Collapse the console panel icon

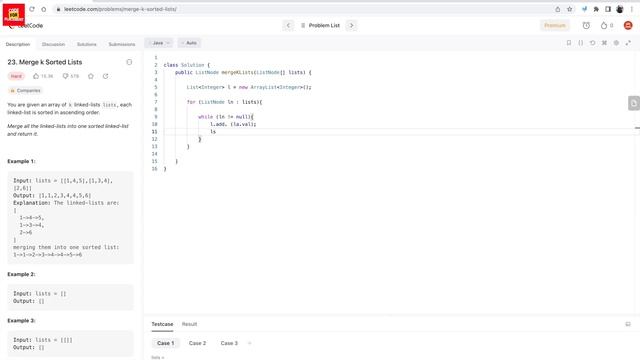point(628,324)
